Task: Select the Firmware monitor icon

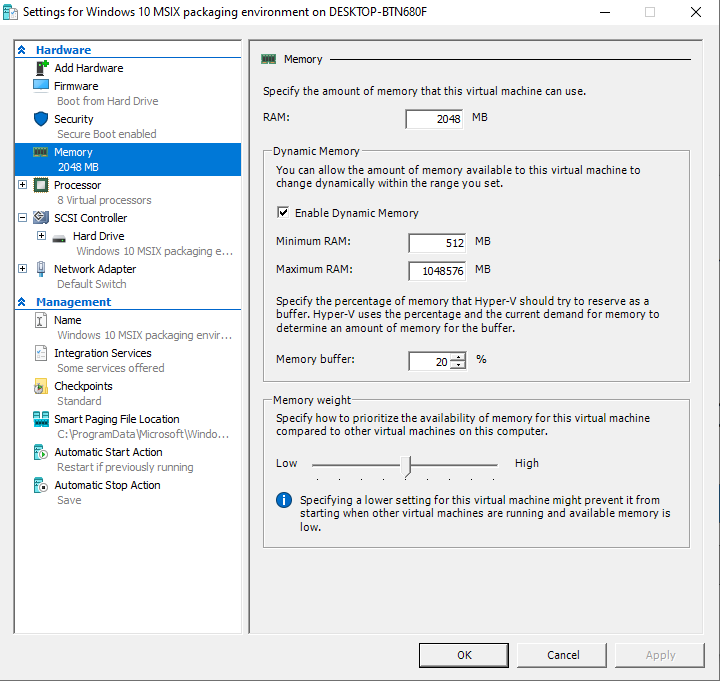Action: click(41, 86)
